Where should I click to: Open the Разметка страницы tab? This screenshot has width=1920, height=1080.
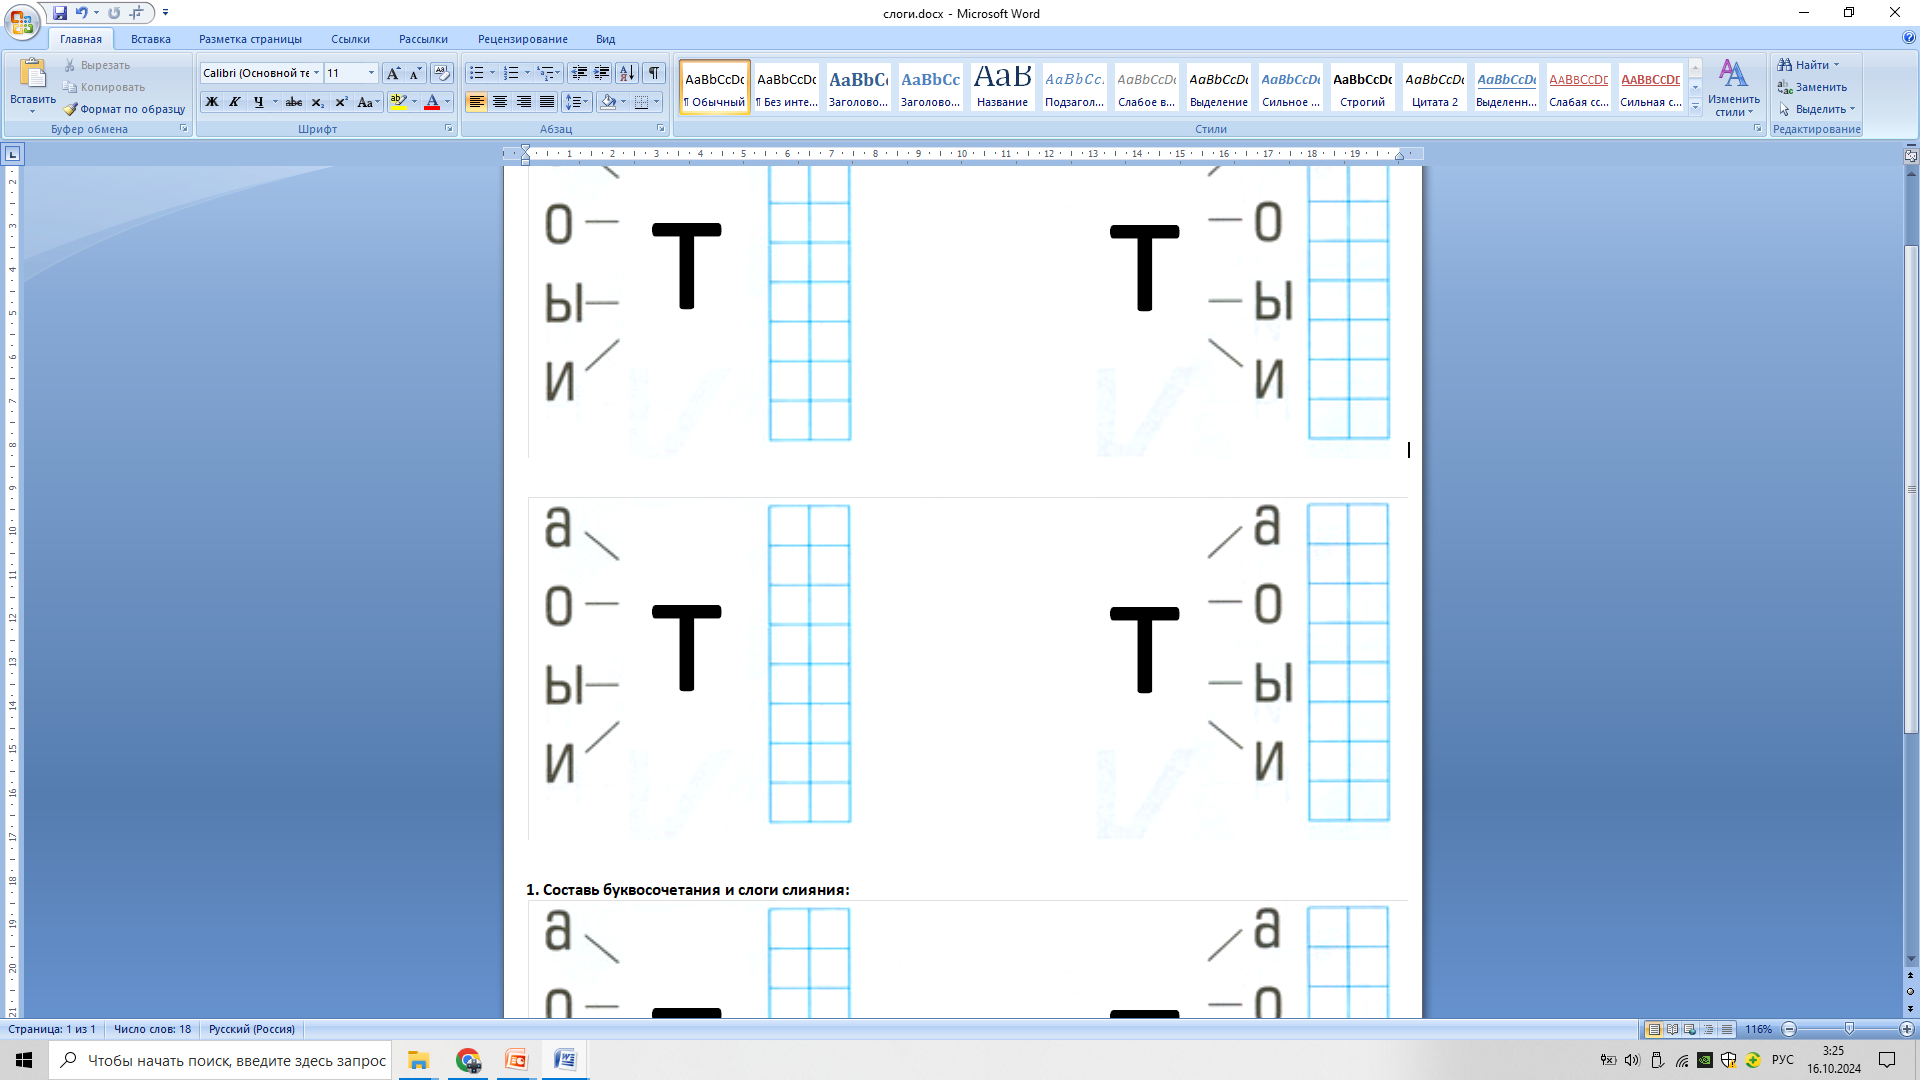click(250, 39)
